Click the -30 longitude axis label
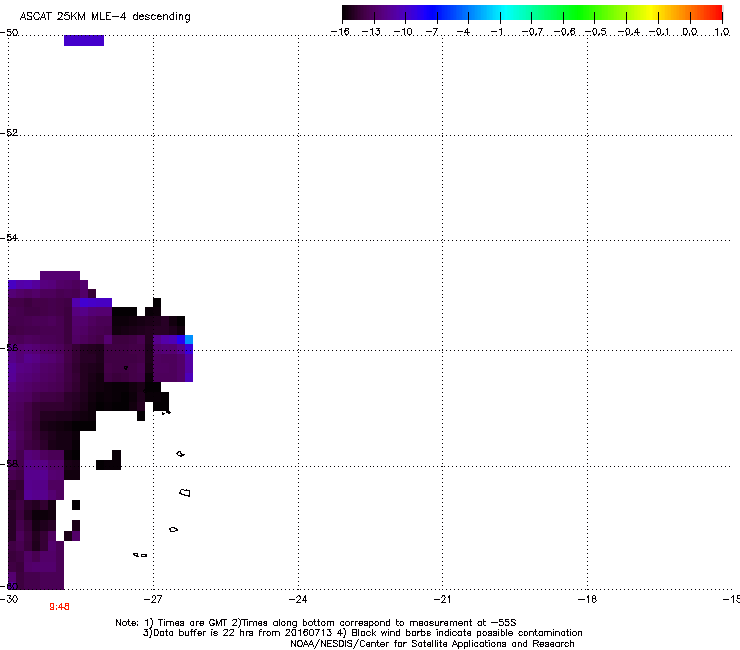This screenshot has width=740, height=650. pos(9,599)
